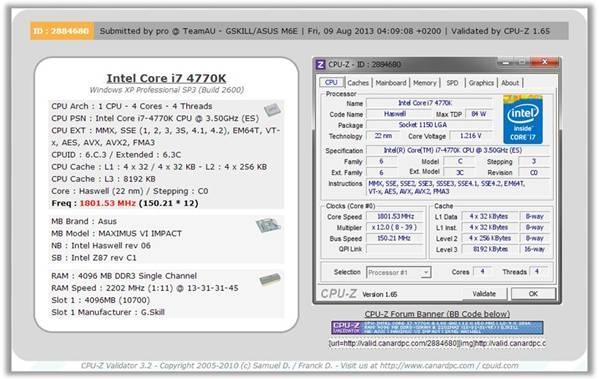Switch to the Mainboard tab
Viewport: 599px width, 379px height.
pos(391,83)
